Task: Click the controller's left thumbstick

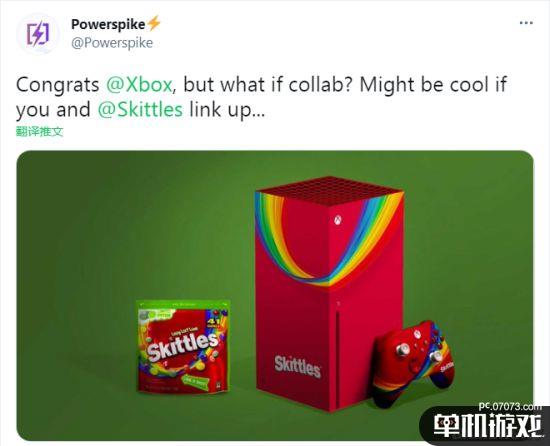Action: point(402,349)
